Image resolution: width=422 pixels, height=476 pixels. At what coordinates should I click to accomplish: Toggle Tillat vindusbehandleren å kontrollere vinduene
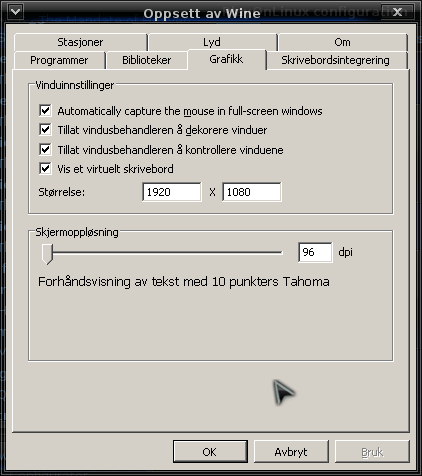coord(45,150)
